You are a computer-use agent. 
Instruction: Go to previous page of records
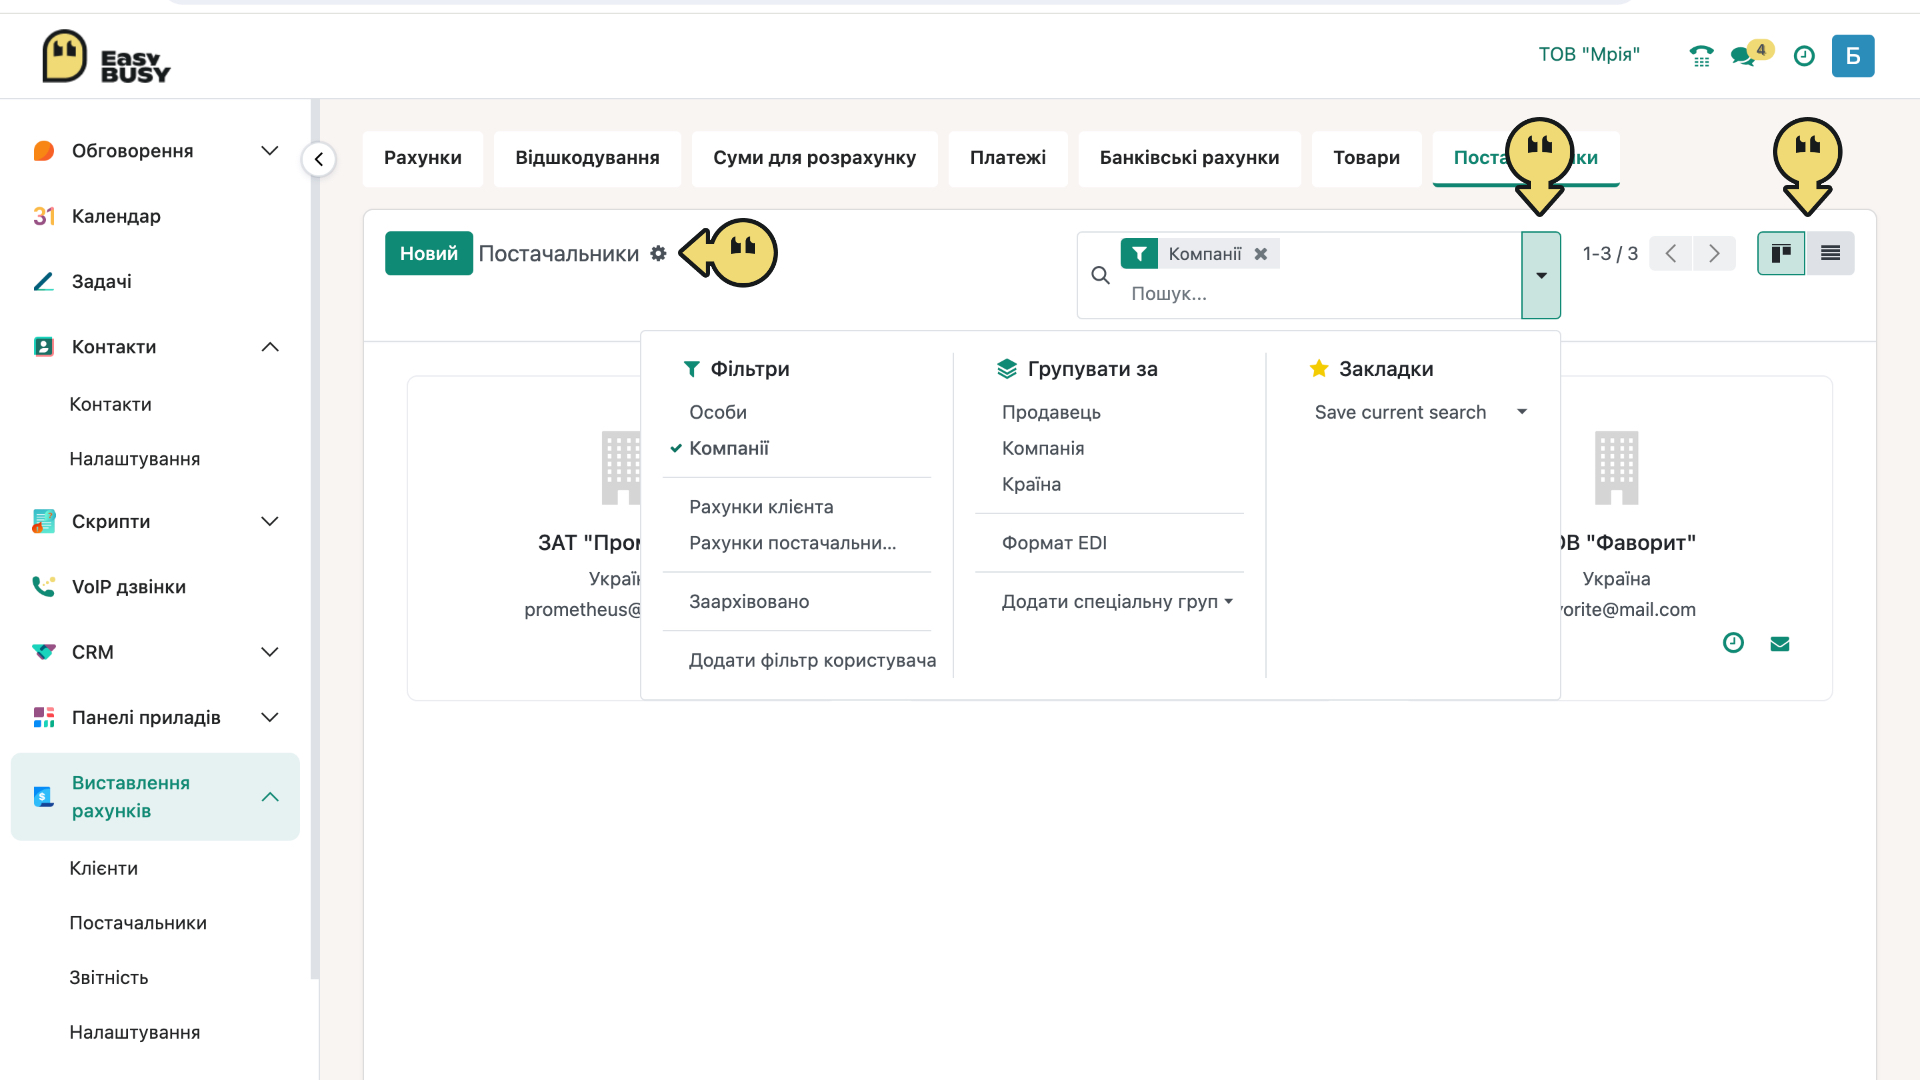point(1670,253)
